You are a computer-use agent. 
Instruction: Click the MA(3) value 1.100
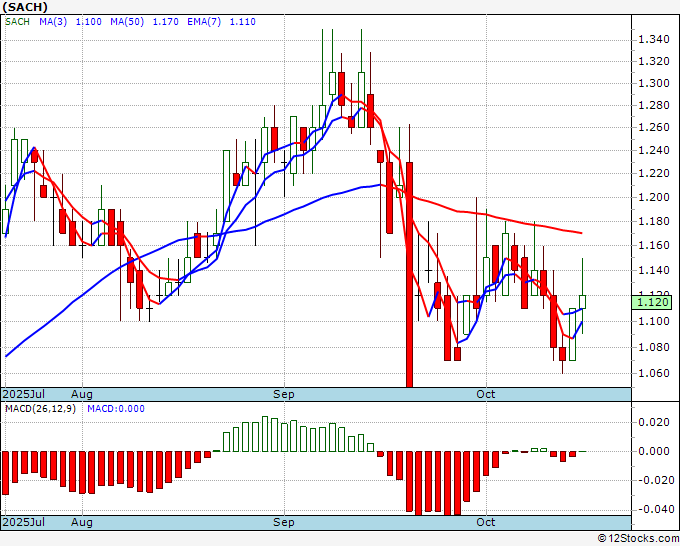[88, 22]
